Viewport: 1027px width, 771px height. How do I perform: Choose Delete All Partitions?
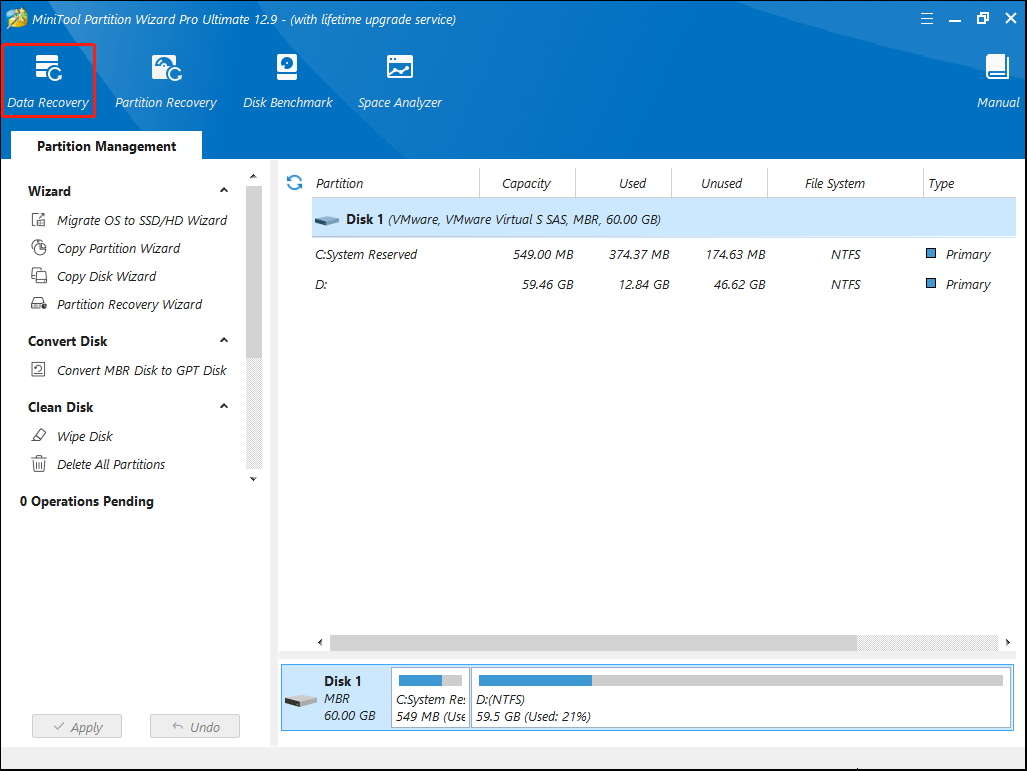point(110,464)
